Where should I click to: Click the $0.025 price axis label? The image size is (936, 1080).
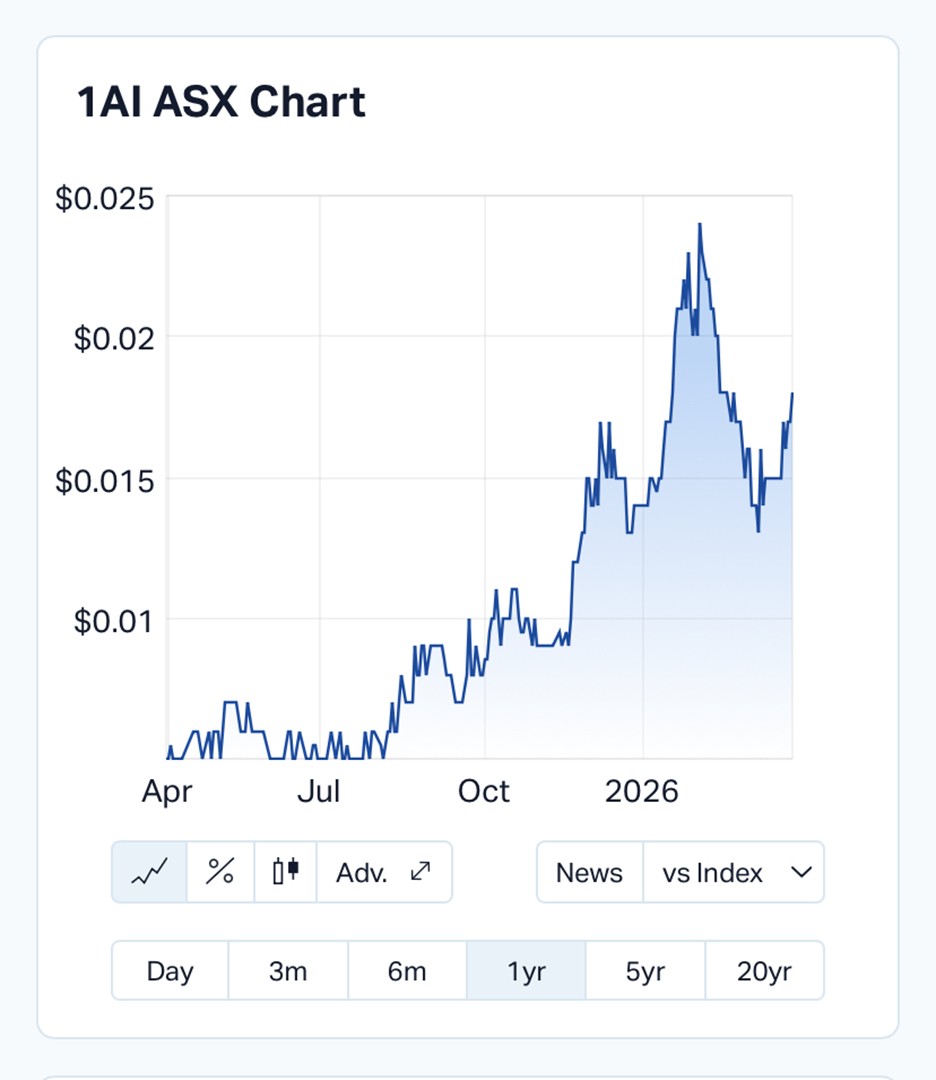[x=105, y=199]
